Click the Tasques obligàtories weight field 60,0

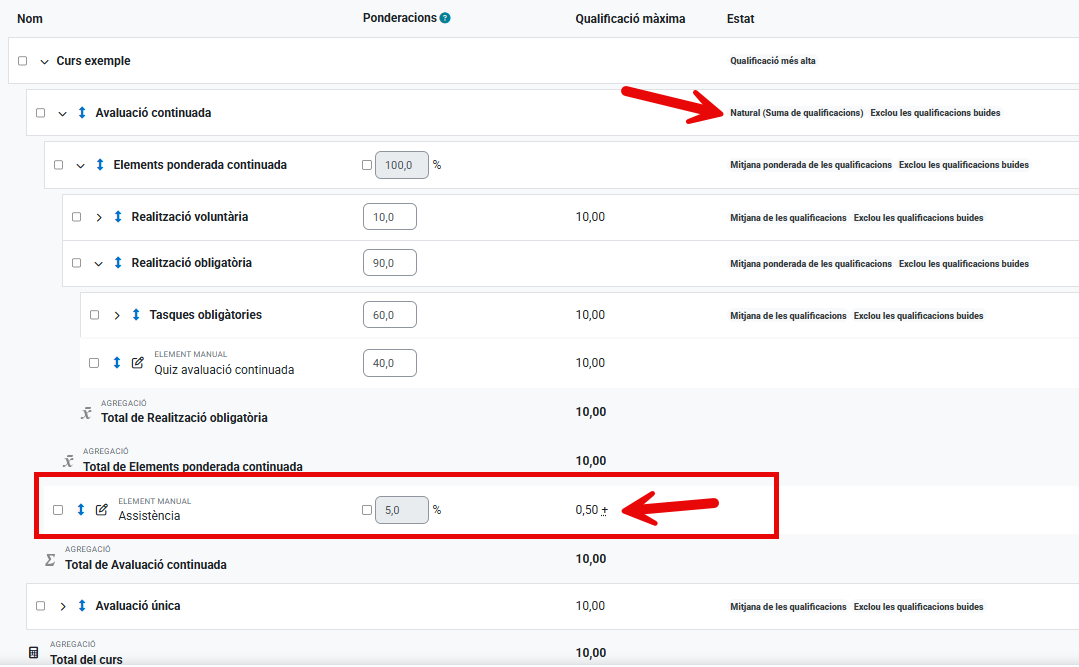pyautogui.click(x=389, y=315)
